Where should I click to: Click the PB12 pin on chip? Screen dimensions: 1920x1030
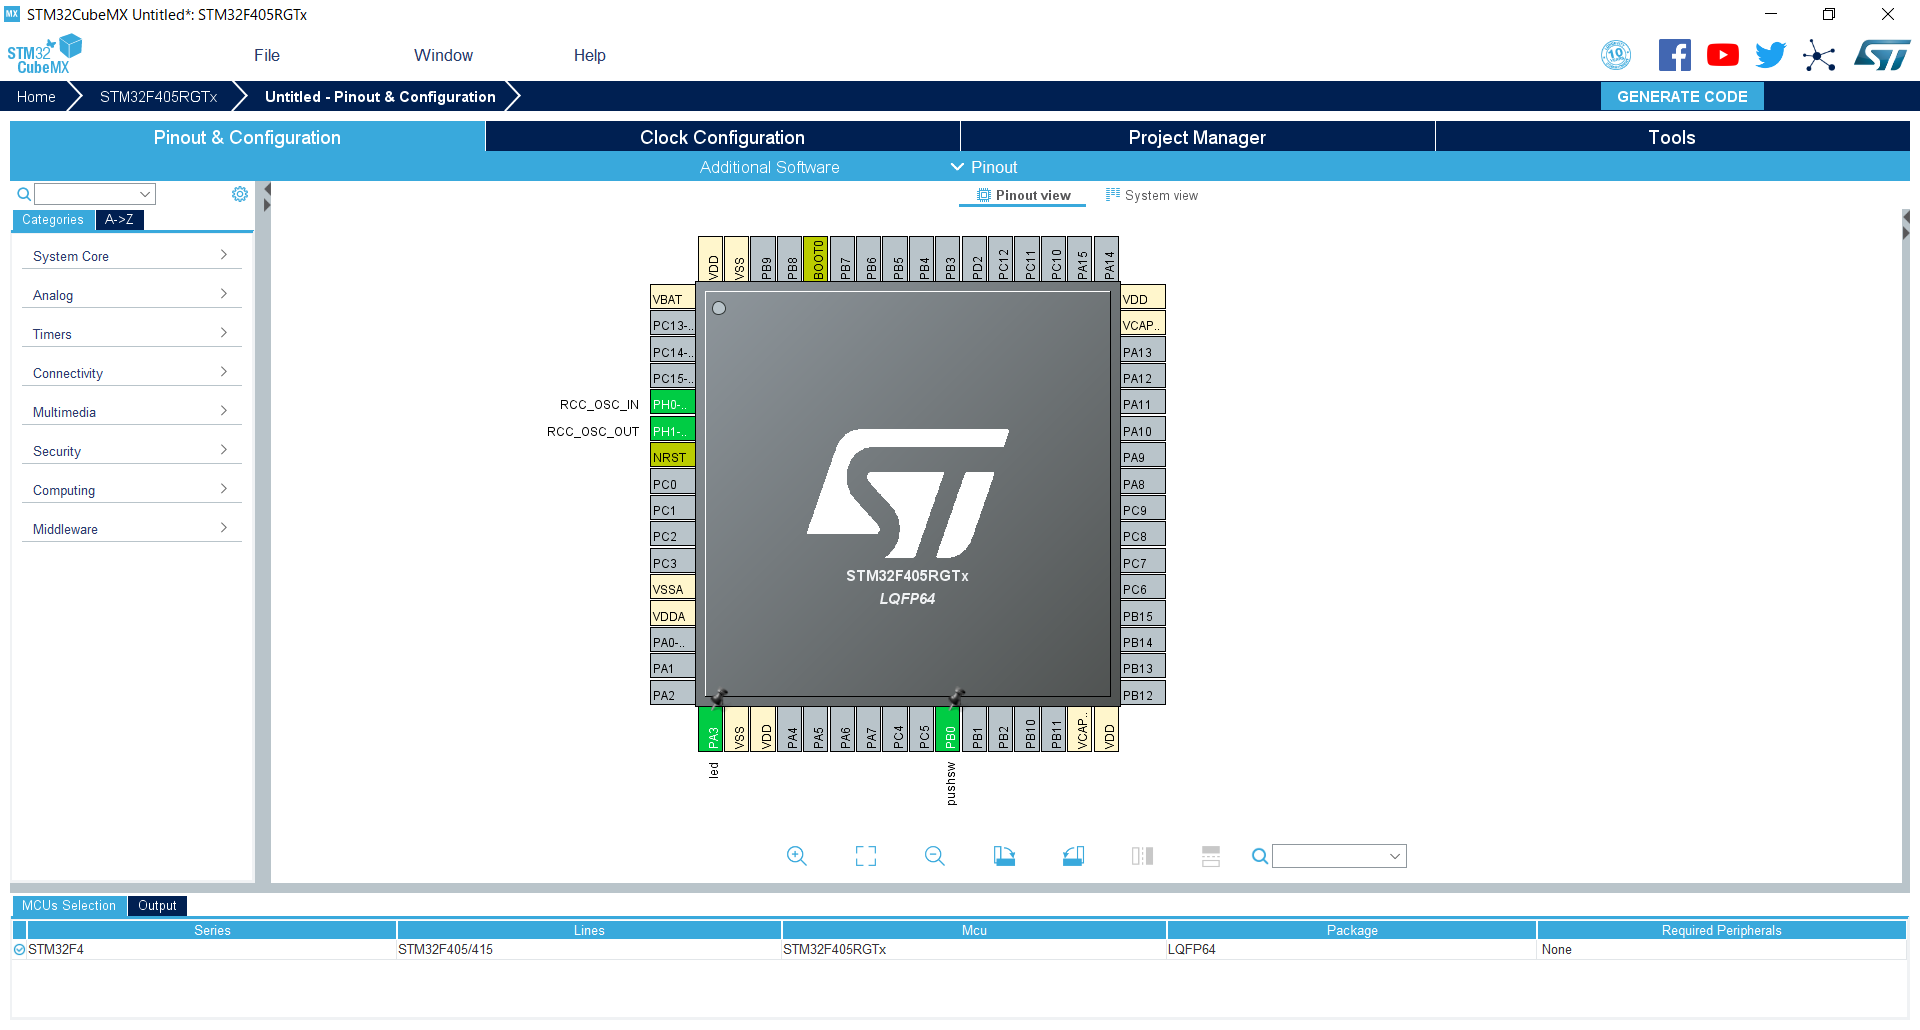coord(1143,695)
